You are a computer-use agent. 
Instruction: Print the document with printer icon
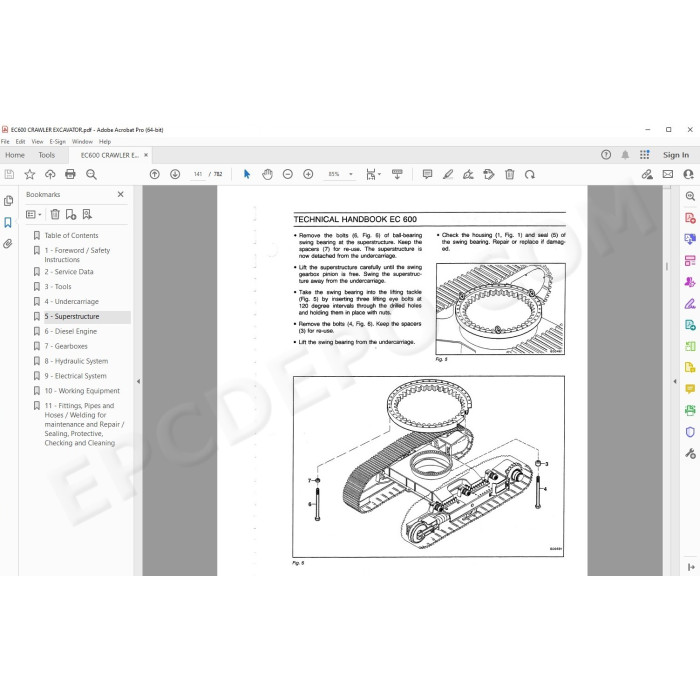[x=70, y=174]
